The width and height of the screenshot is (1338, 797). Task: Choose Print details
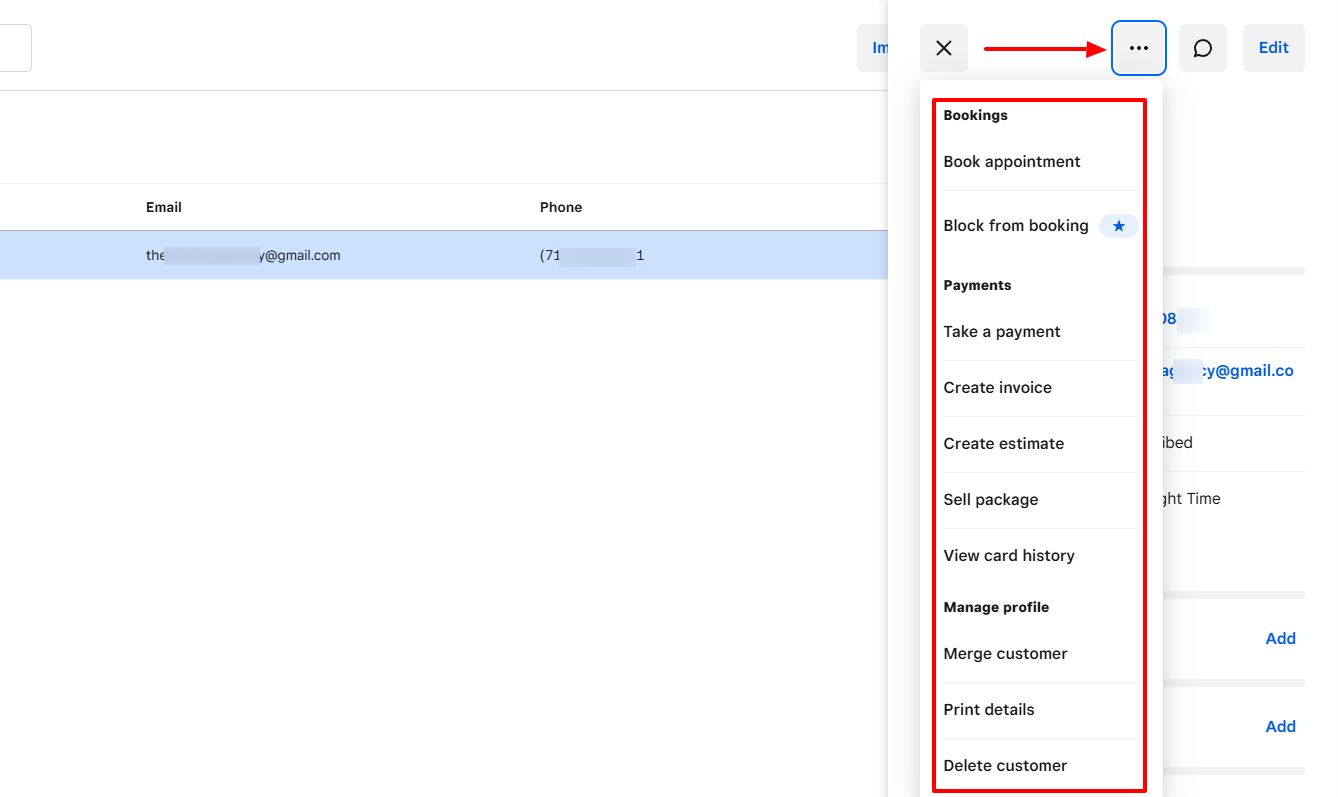[988, 709]
